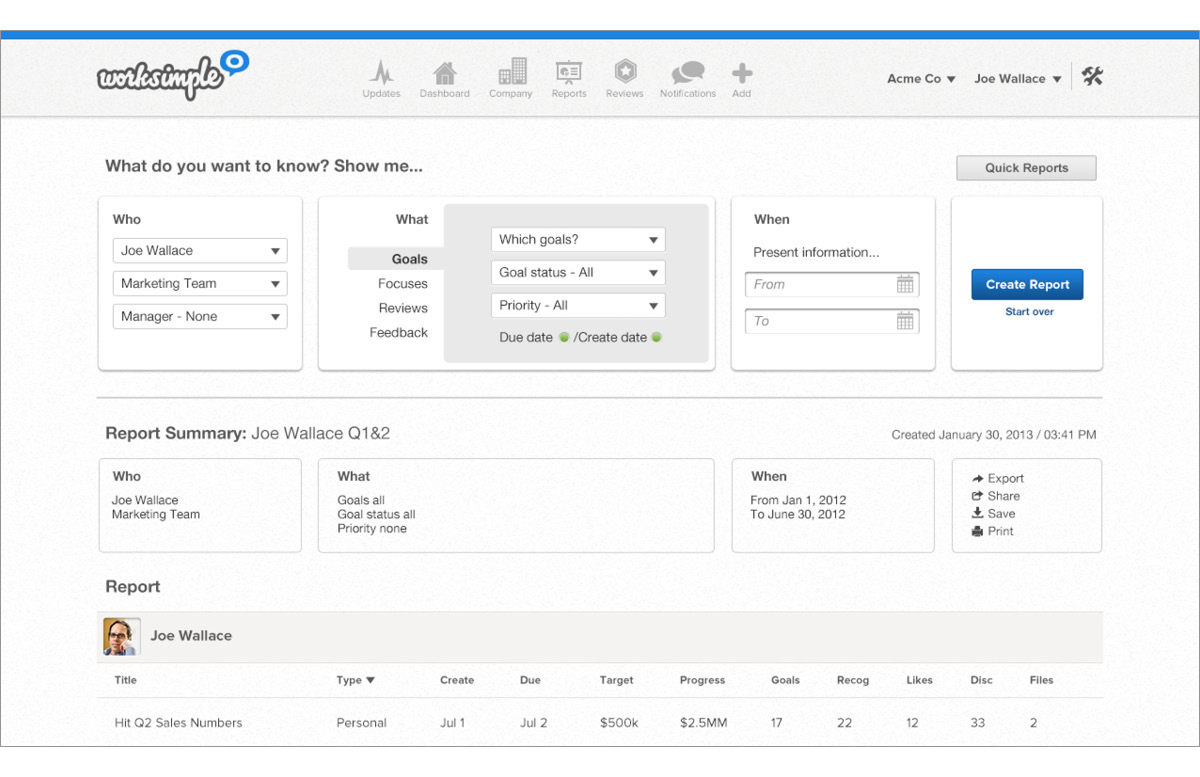Click the Start over link
Screen dimensions: 1200x777
point(1029,312)
